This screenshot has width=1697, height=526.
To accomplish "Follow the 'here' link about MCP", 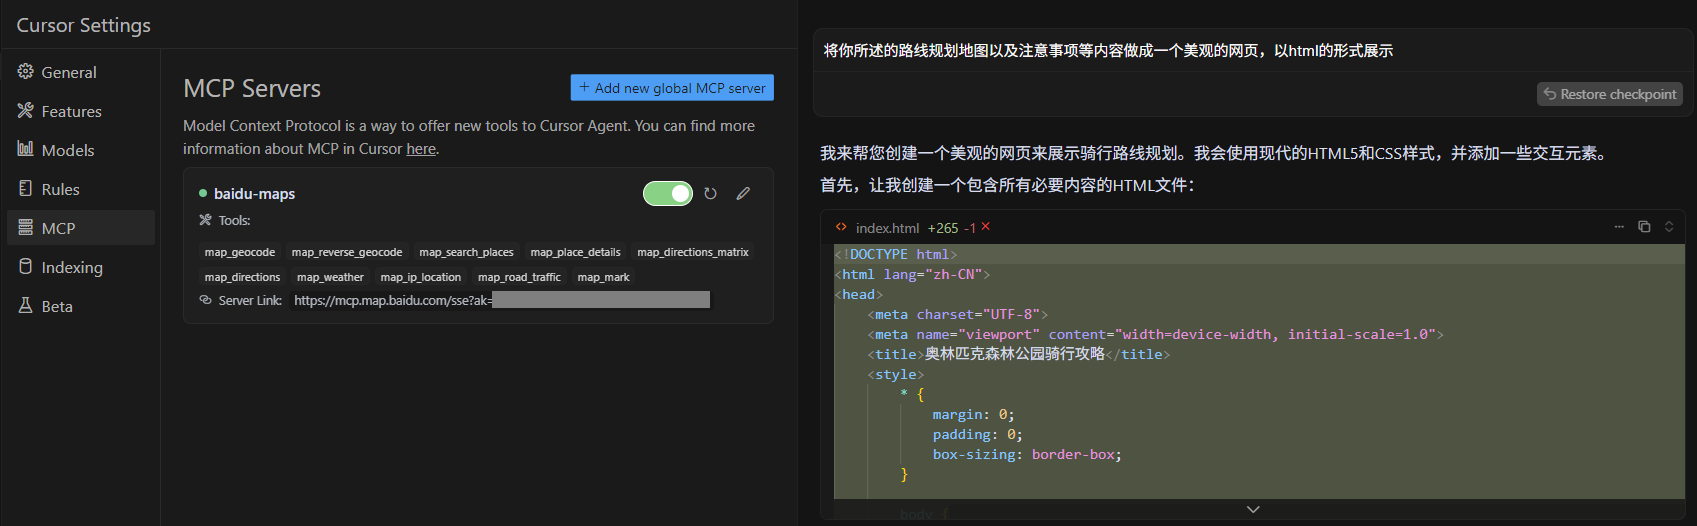I will click(x=421, y=149).
